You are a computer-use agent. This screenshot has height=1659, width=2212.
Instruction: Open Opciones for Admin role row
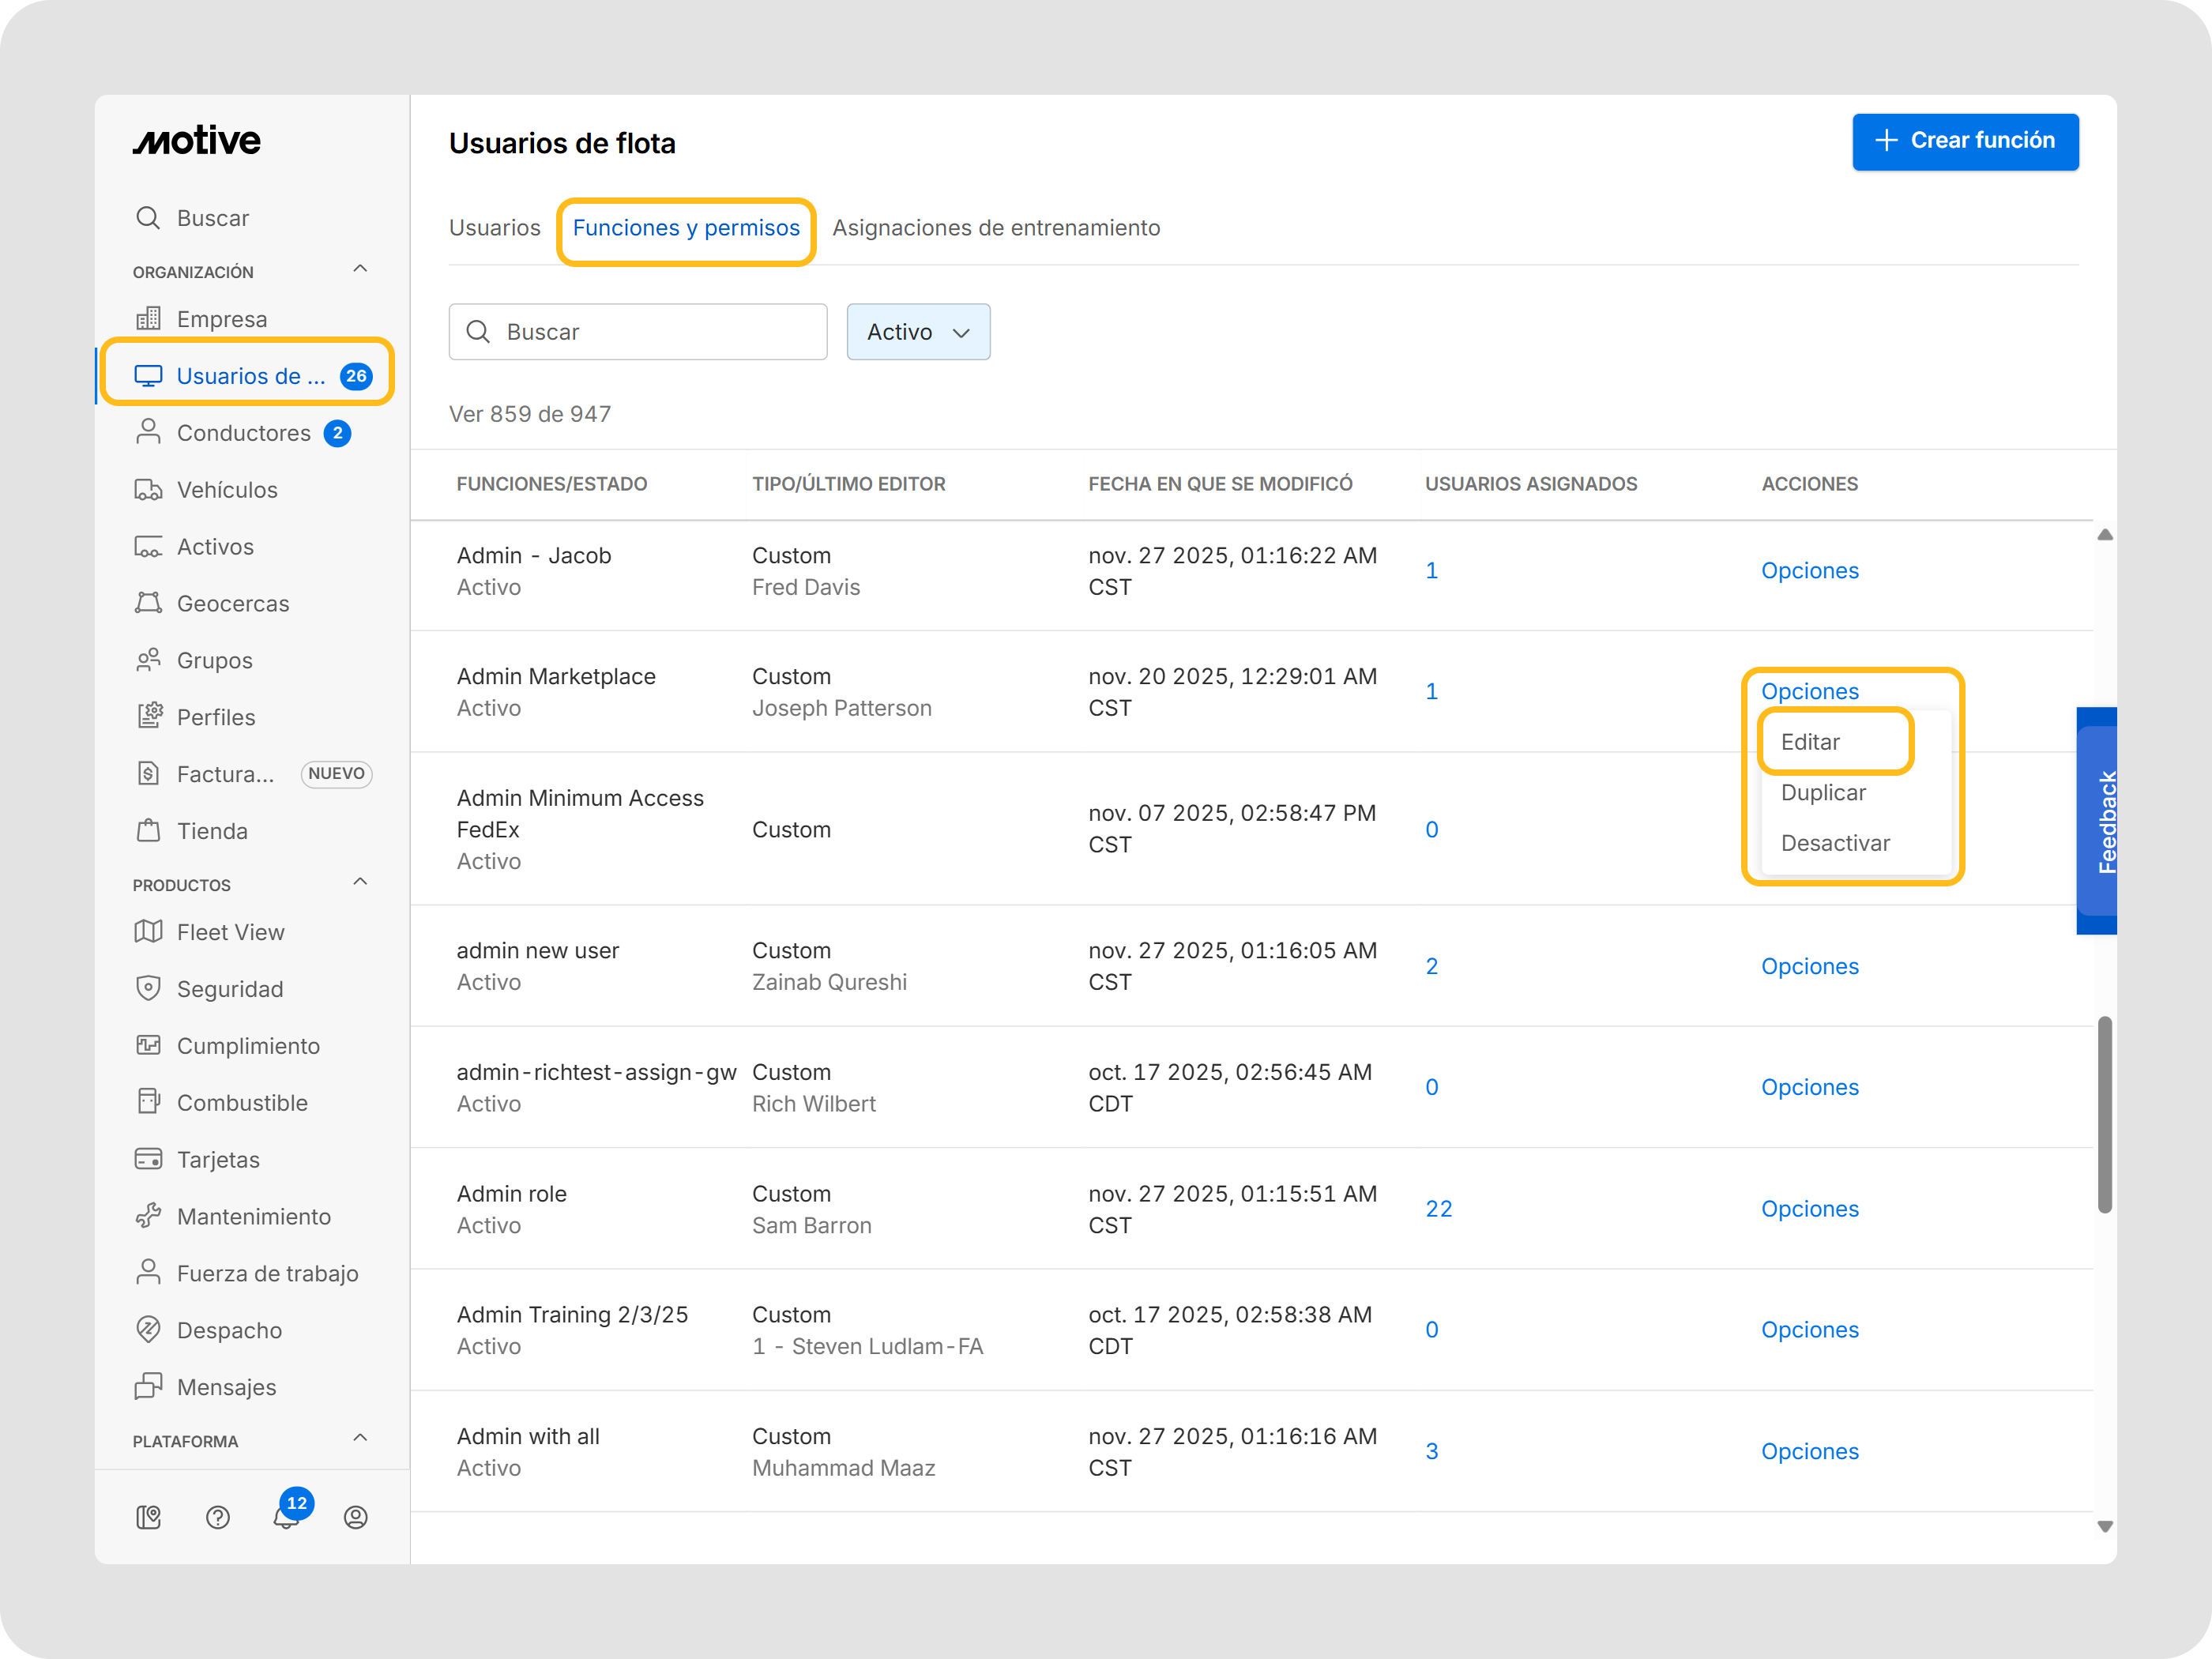[x=1809, y=1209]
